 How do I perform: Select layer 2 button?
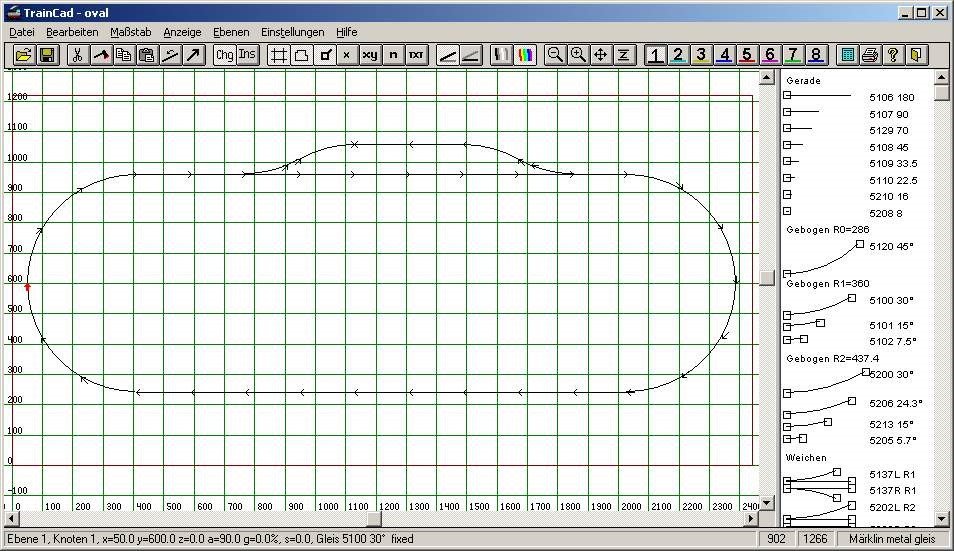point(678,55)
